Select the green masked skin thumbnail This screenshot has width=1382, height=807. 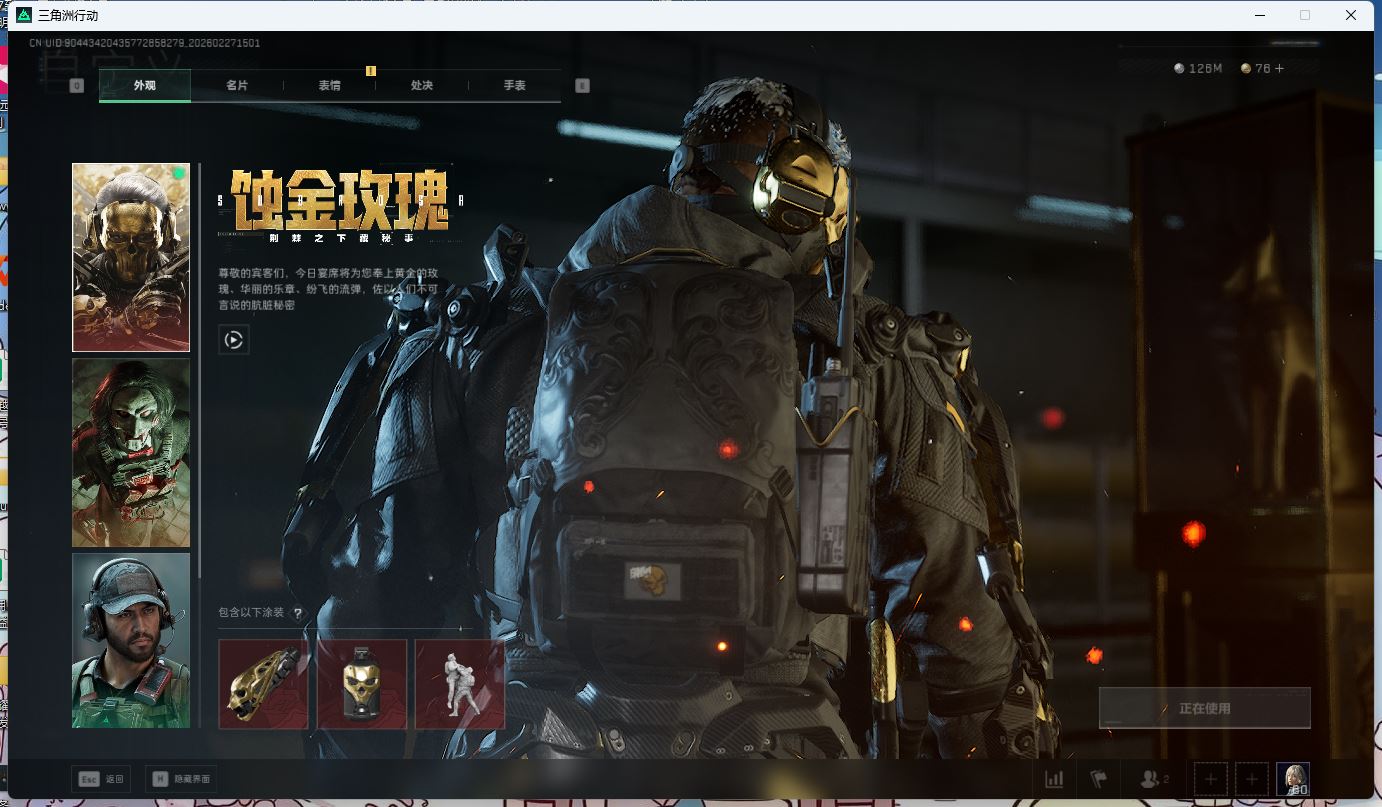click(x=131, y=453)
